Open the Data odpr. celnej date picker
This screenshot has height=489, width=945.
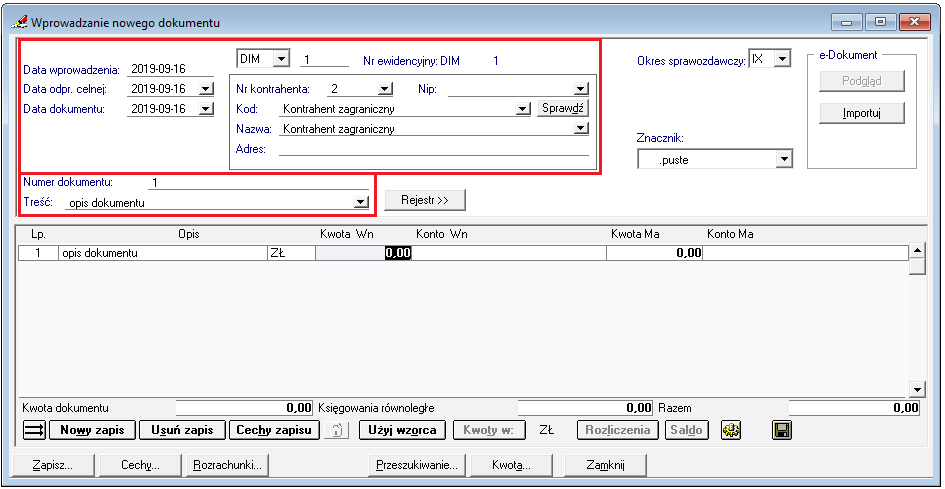(206, 89)
